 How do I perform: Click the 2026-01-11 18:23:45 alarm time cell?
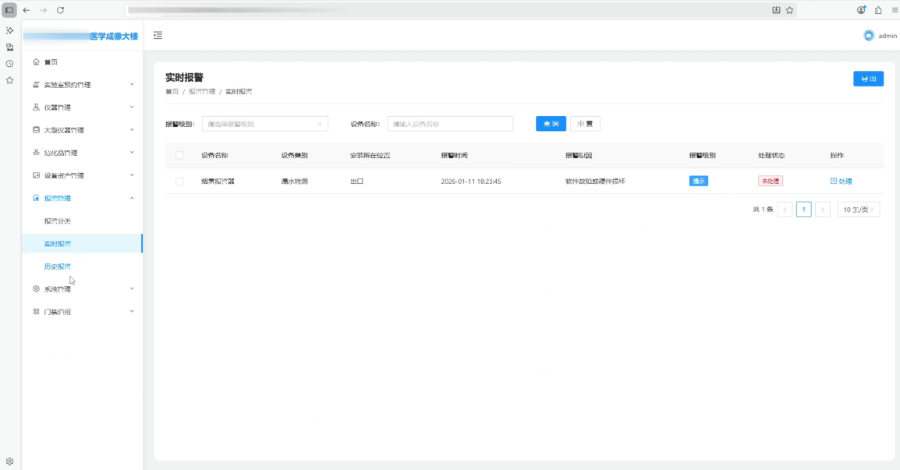(x=471, y=181)
